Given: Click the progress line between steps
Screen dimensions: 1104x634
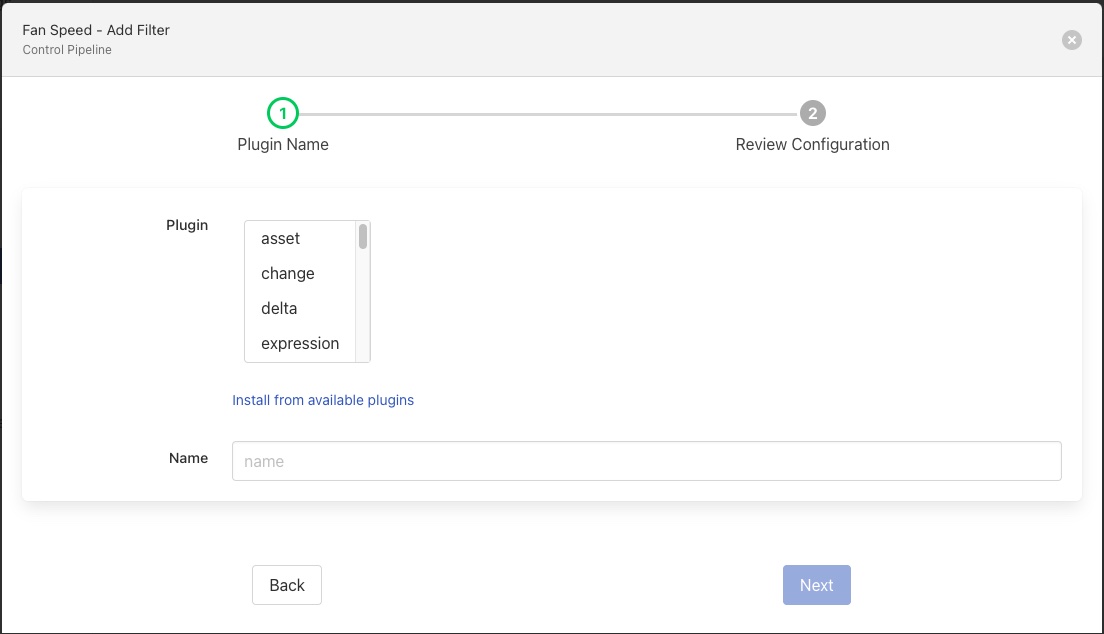Looking at the screenshot, I should pos(550,114).
